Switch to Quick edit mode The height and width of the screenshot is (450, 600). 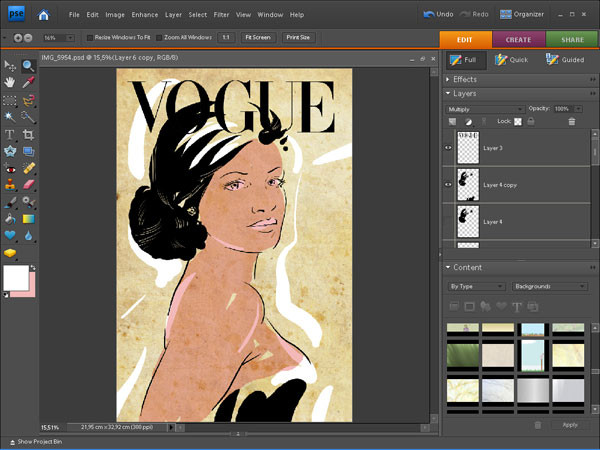click(512, 60)
